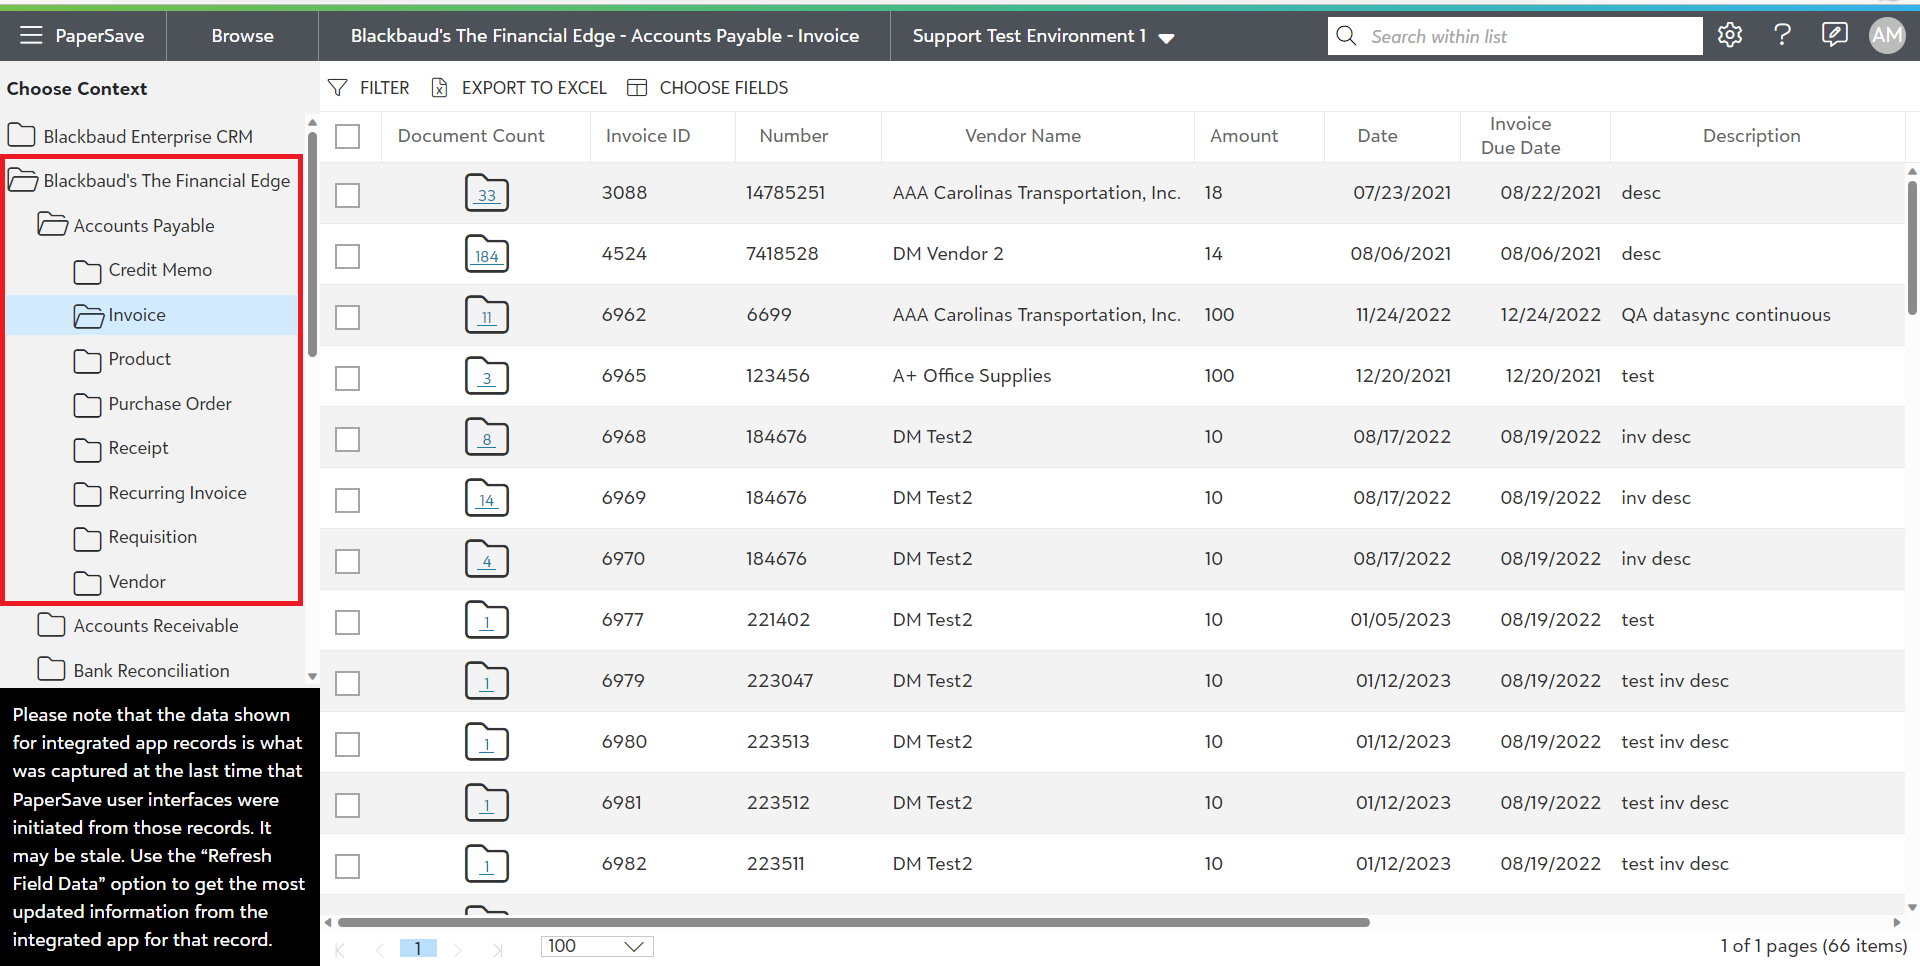
Task: Select checkbox for A+ Office Supplies row
Action: (x=348, y=378)
